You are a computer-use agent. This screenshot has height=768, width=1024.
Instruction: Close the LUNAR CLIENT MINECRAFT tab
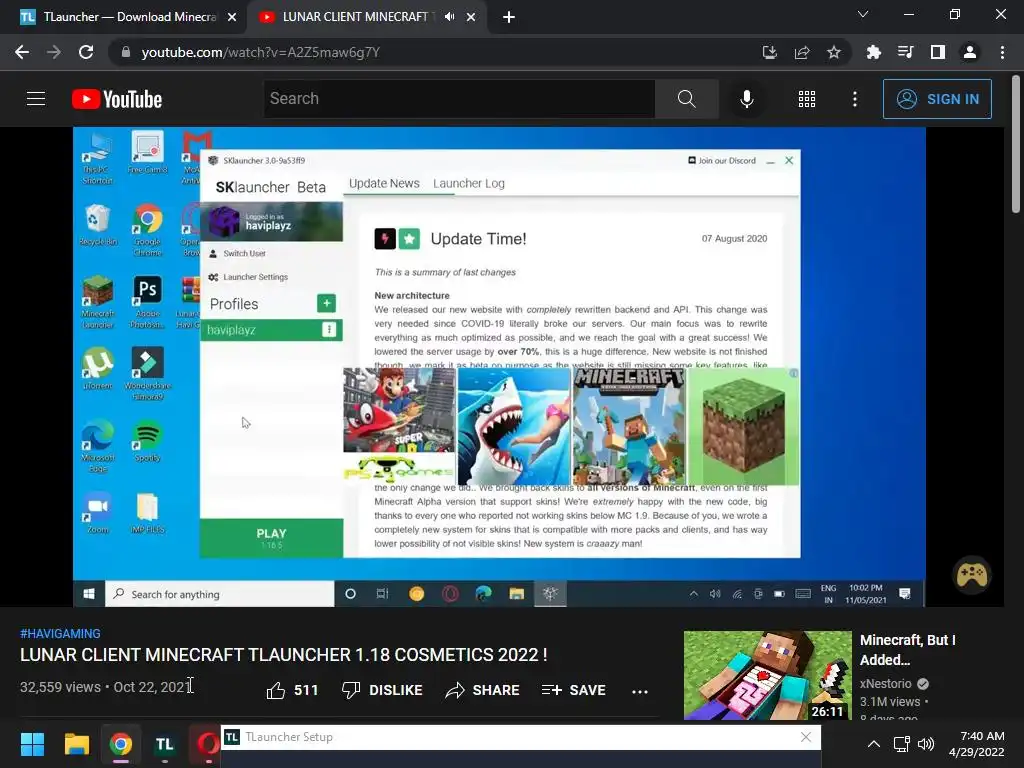pos(471,18)
